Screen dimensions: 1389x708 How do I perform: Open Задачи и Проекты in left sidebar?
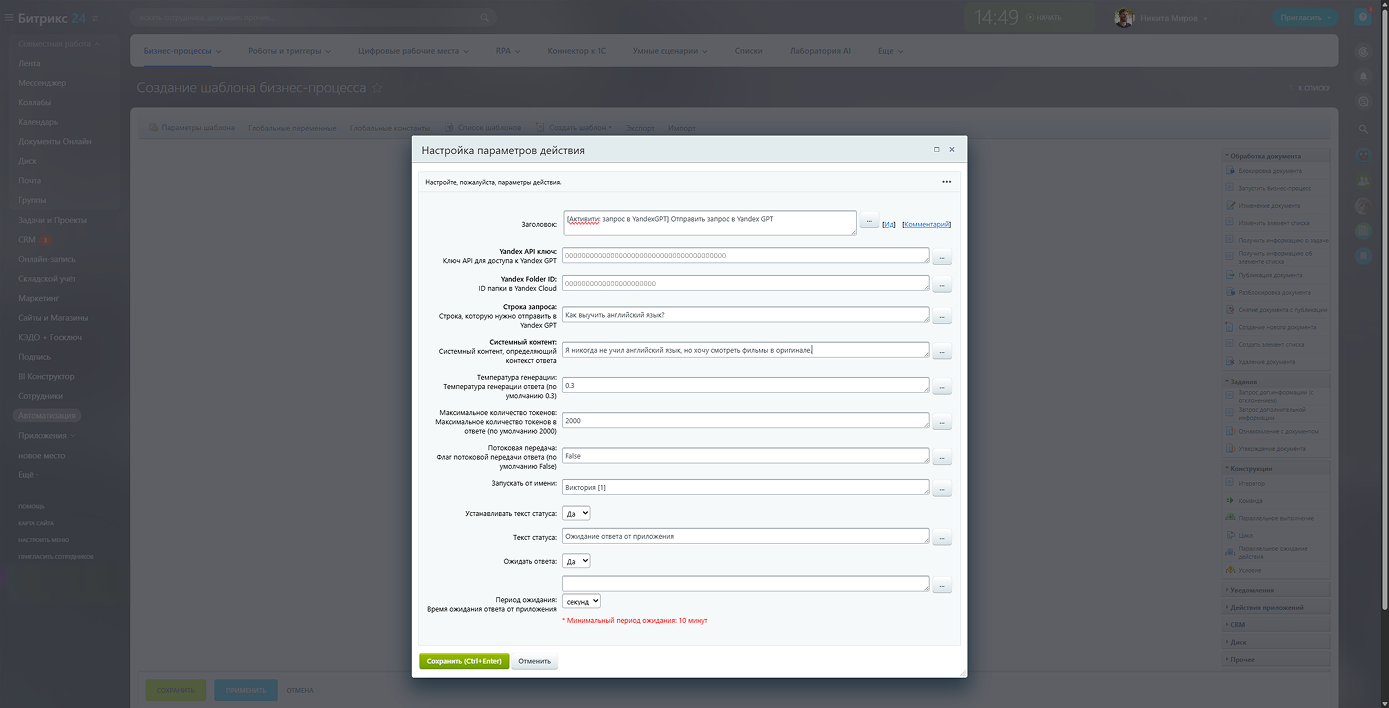click(52, 220)
